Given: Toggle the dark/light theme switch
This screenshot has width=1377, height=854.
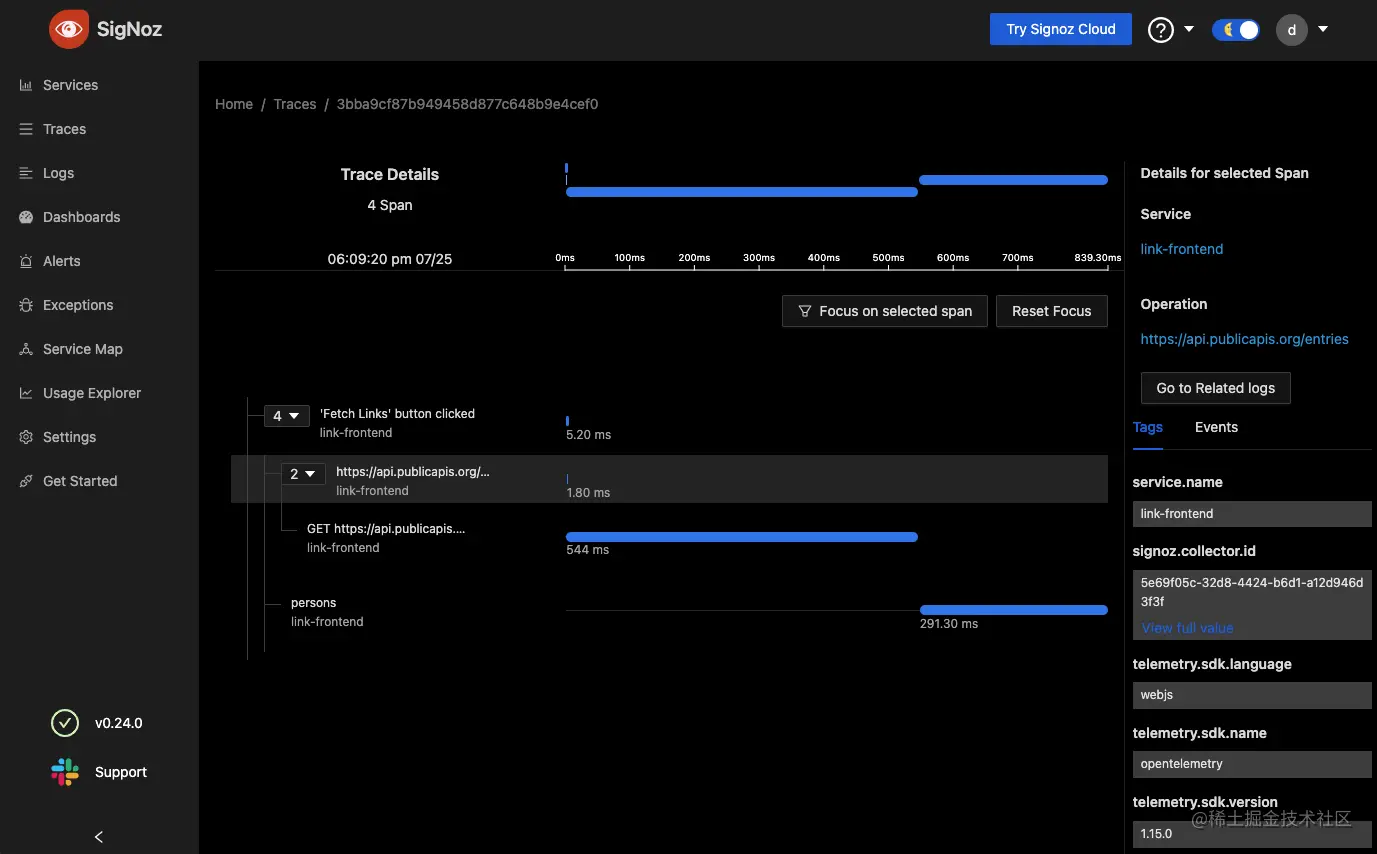Looking at the screenshot, I should click(x=1236, y=29).
